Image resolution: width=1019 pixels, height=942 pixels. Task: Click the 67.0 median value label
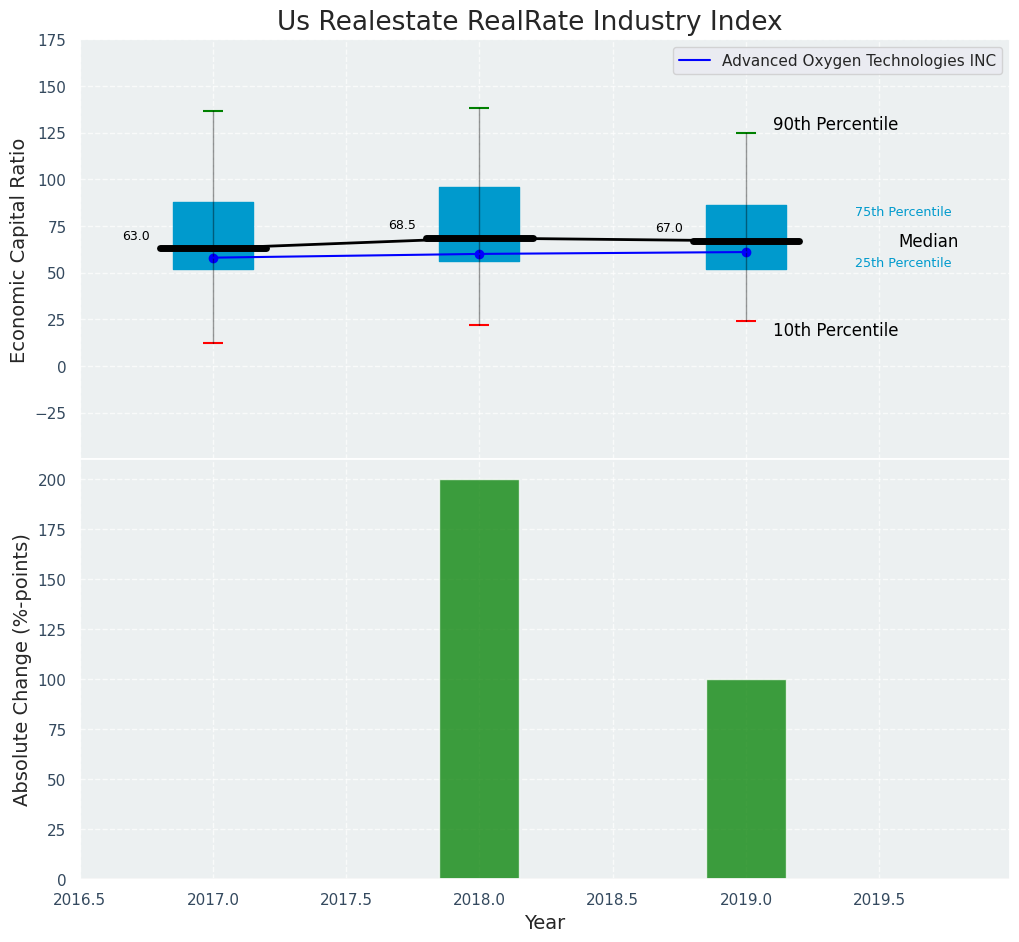[669, 228]
